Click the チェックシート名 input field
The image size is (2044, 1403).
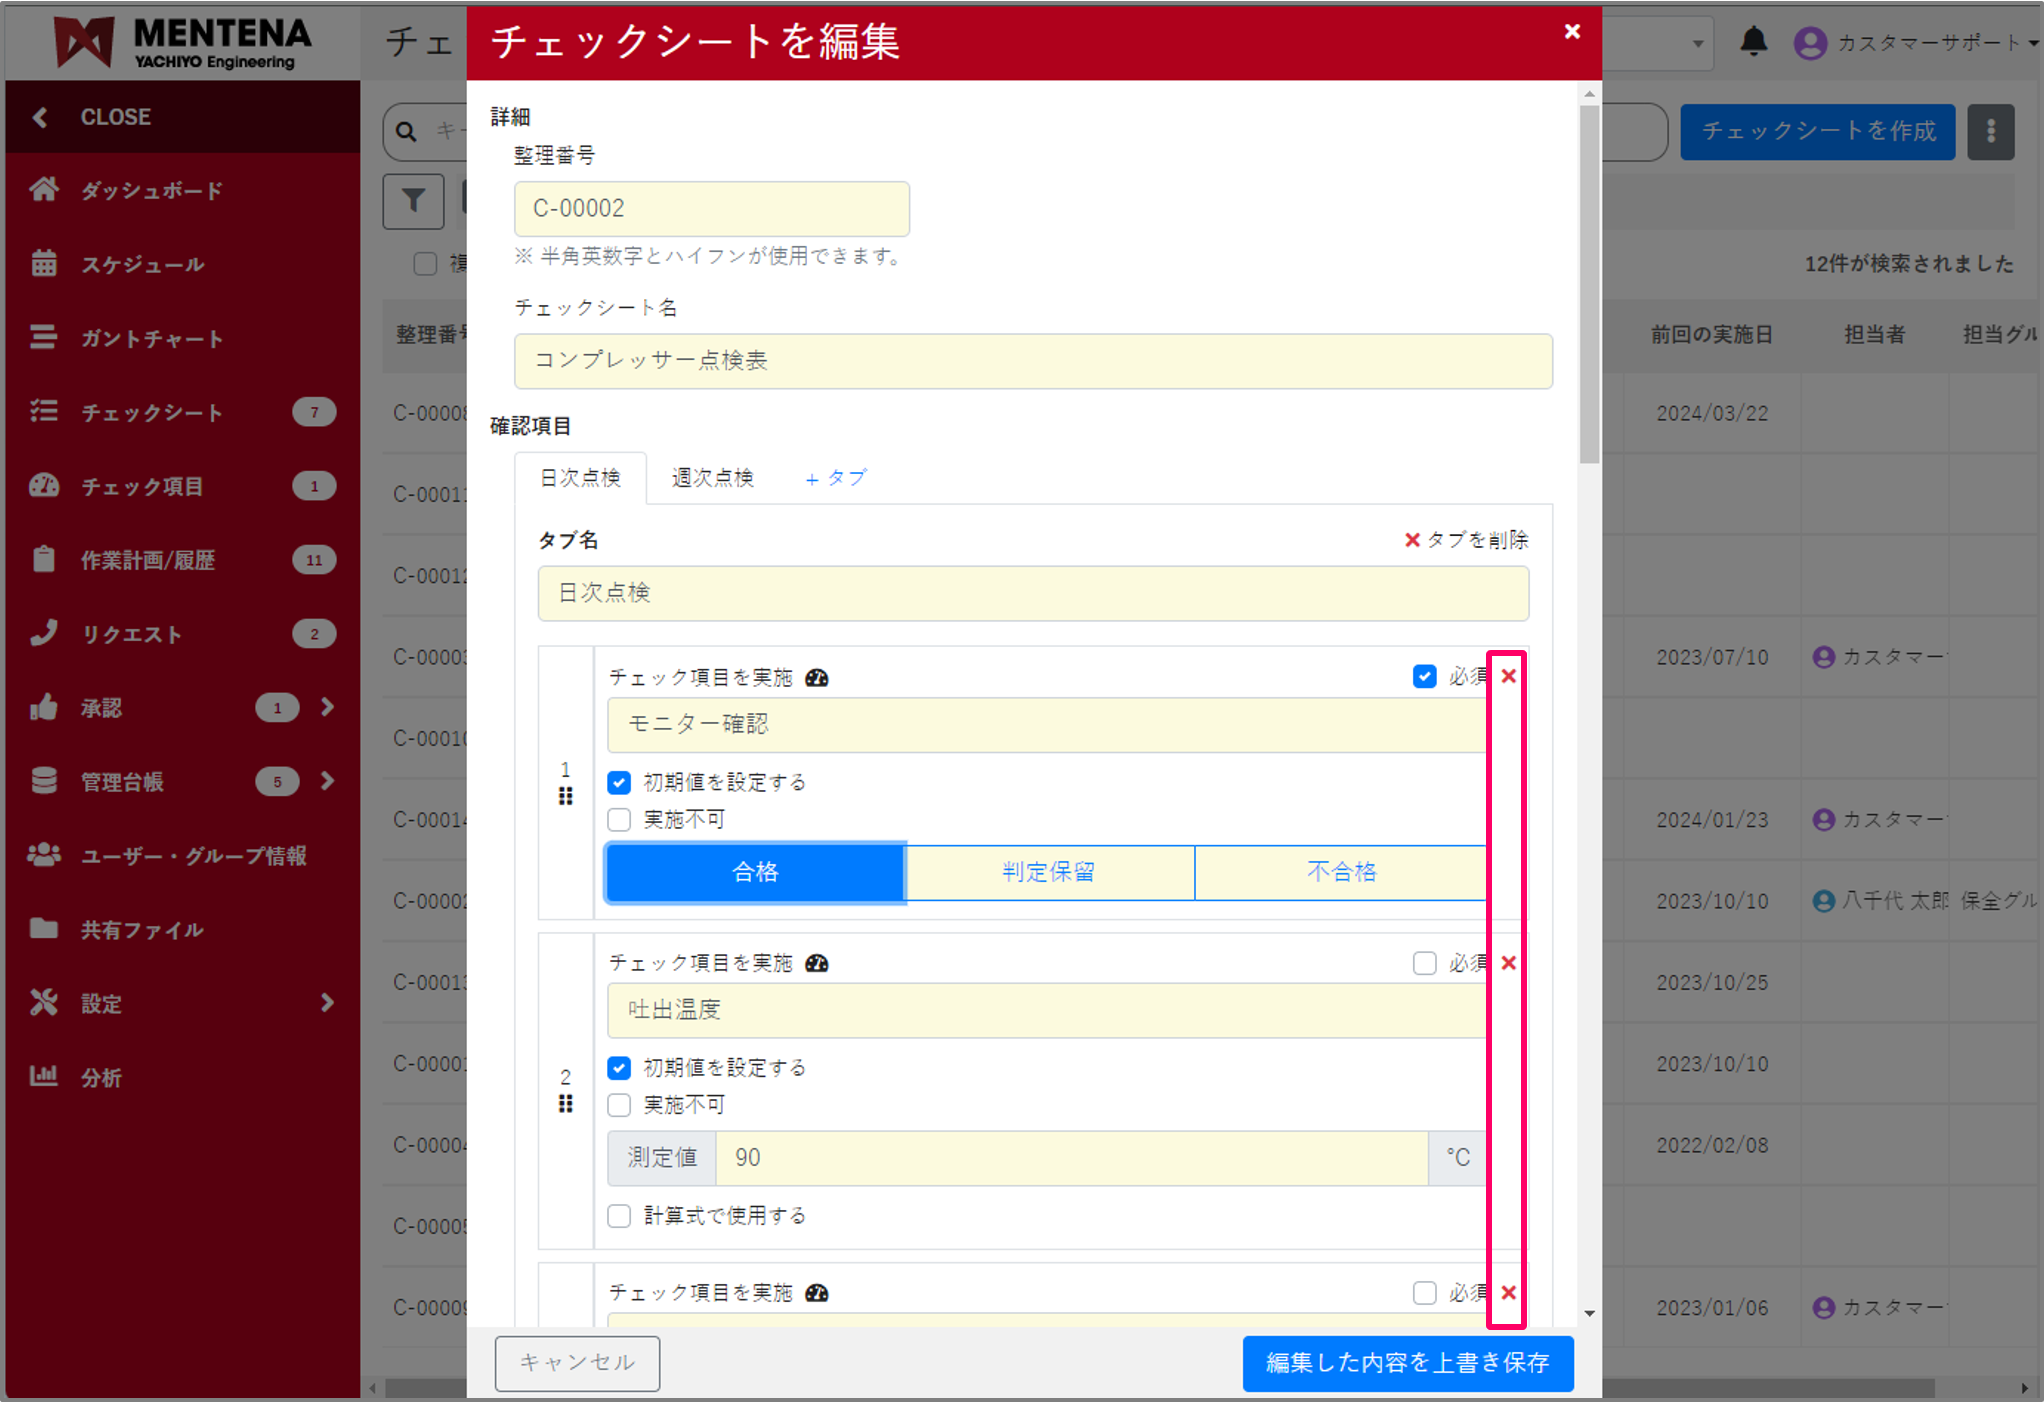click(x=1032, y=361)
